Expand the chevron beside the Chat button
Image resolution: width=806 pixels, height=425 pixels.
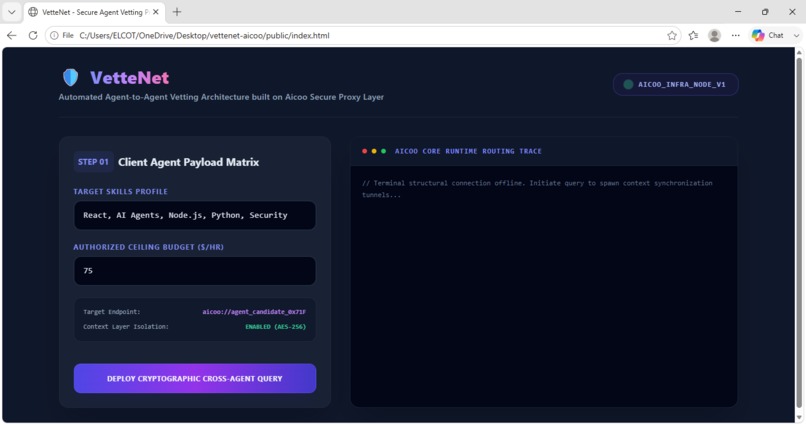(796, 35)
